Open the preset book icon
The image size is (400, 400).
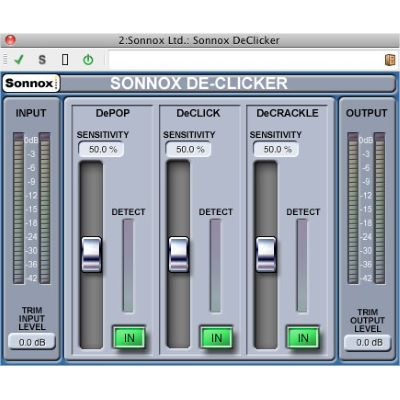pyautogui.click(x=390, y=60)
